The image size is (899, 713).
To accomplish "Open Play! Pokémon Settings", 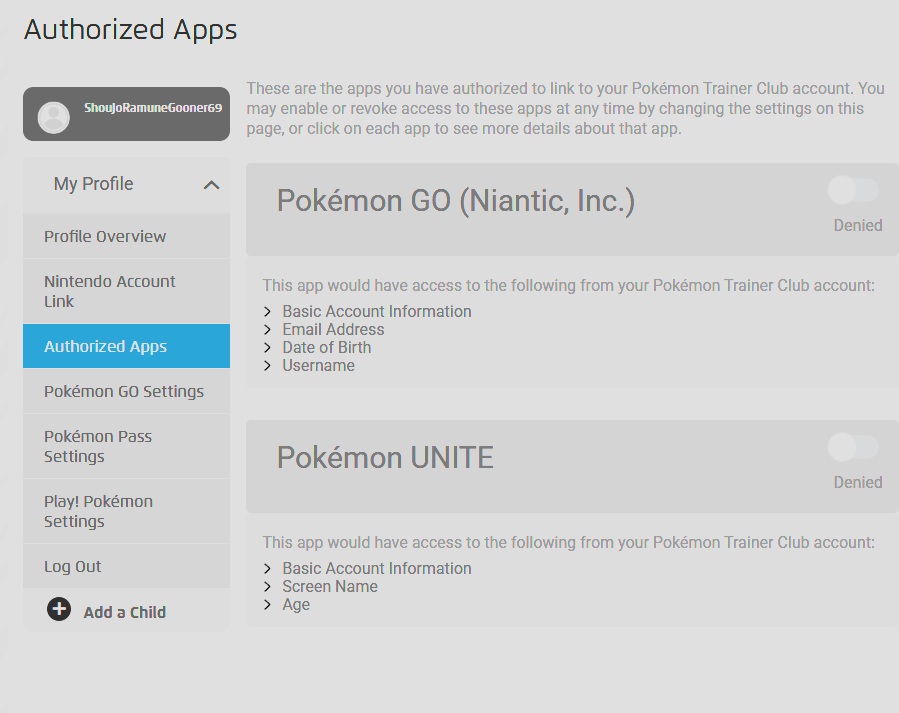I will [126, 511].
